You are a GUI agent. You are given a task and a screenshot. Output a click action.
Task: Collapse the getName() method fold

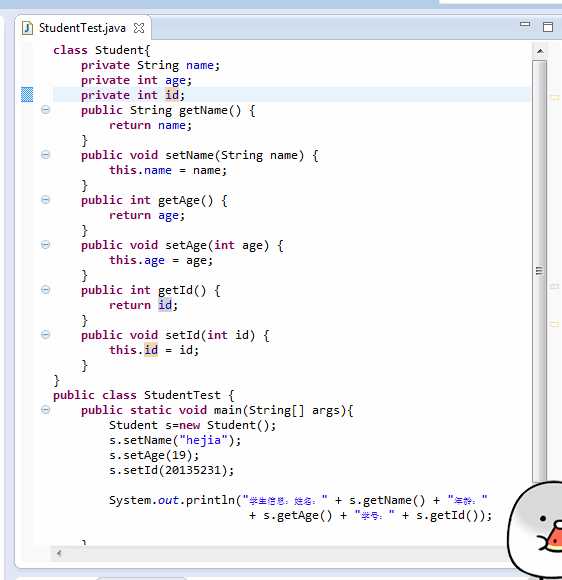pos(45,109)
